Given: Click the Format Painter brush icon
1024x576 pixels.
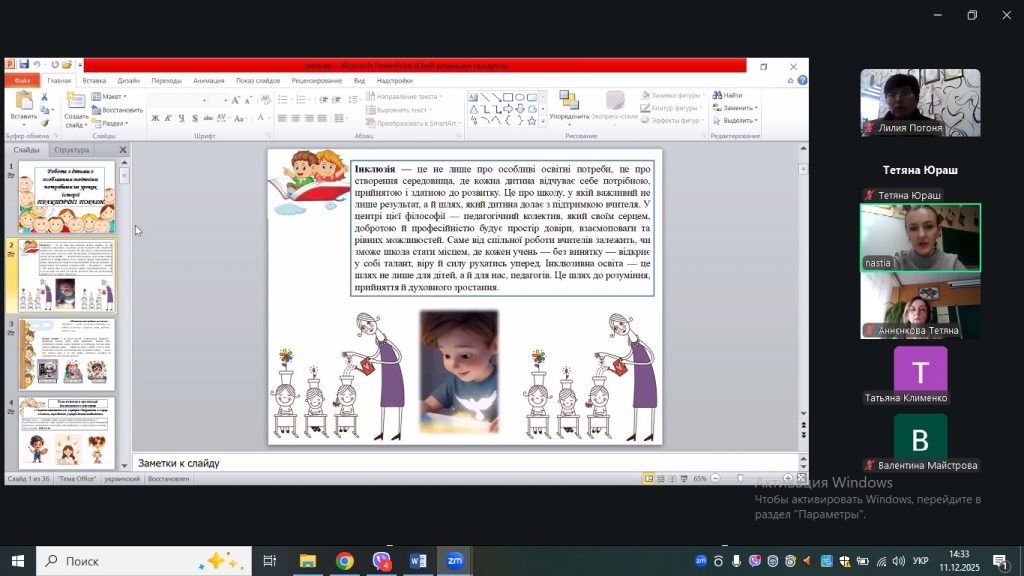Looking at the screenshot, I should coord(45,122).
